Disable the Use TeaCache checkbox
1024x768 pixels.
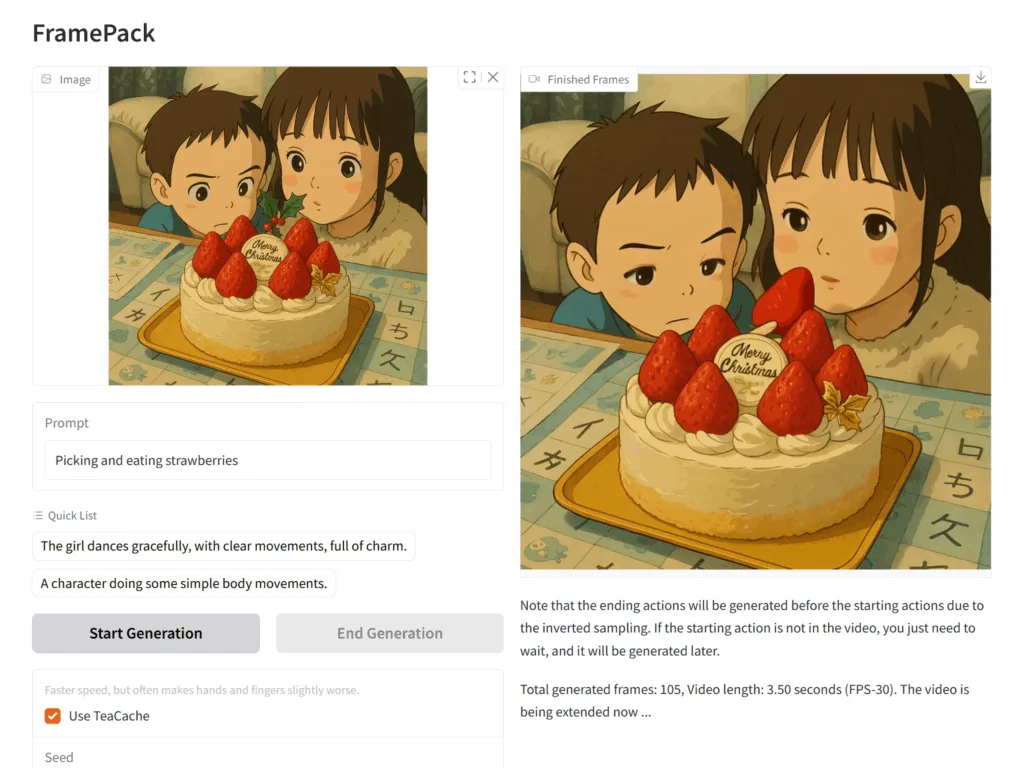pos(53,716)
